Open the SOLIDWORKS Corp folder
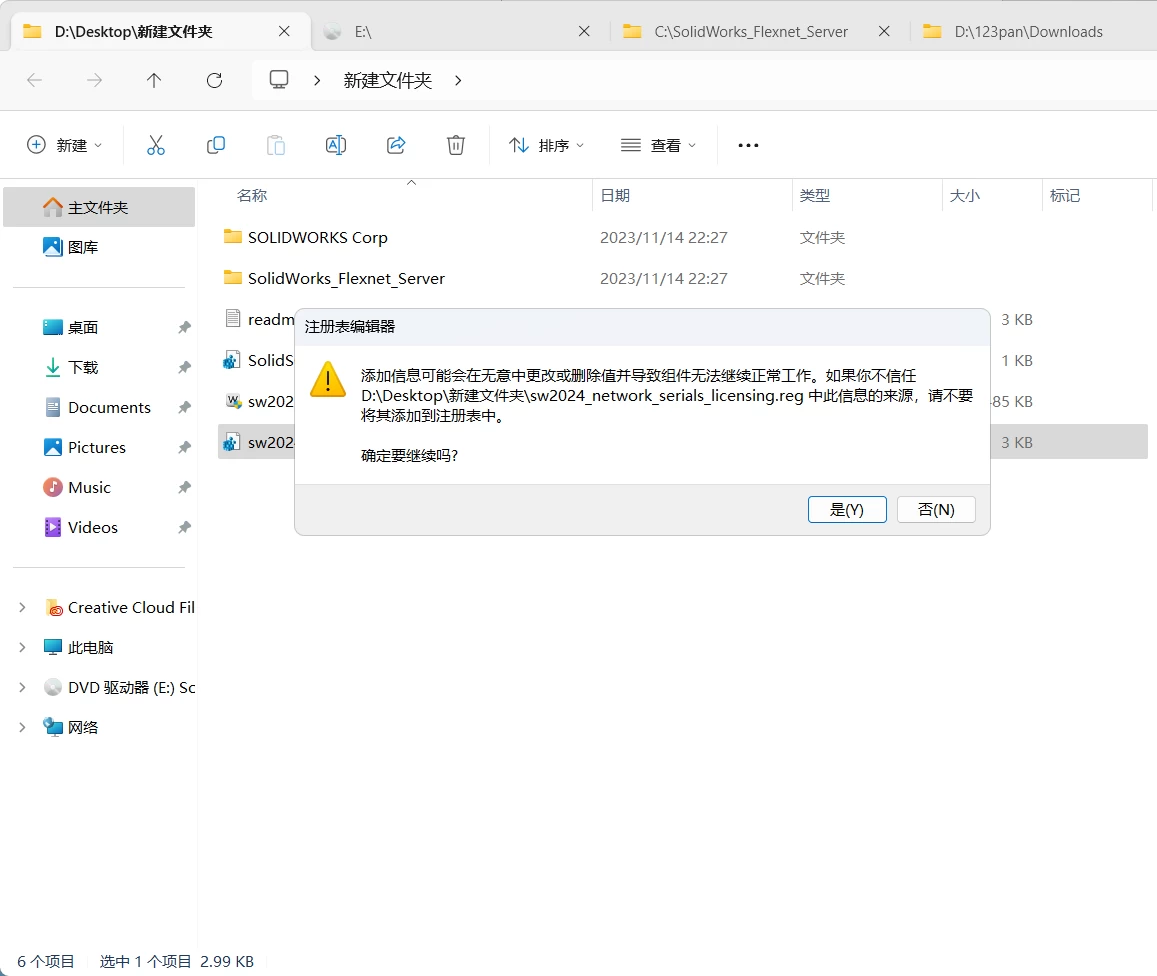The width and height of the screenshot is (1157, 976). (x=317, y=237)
